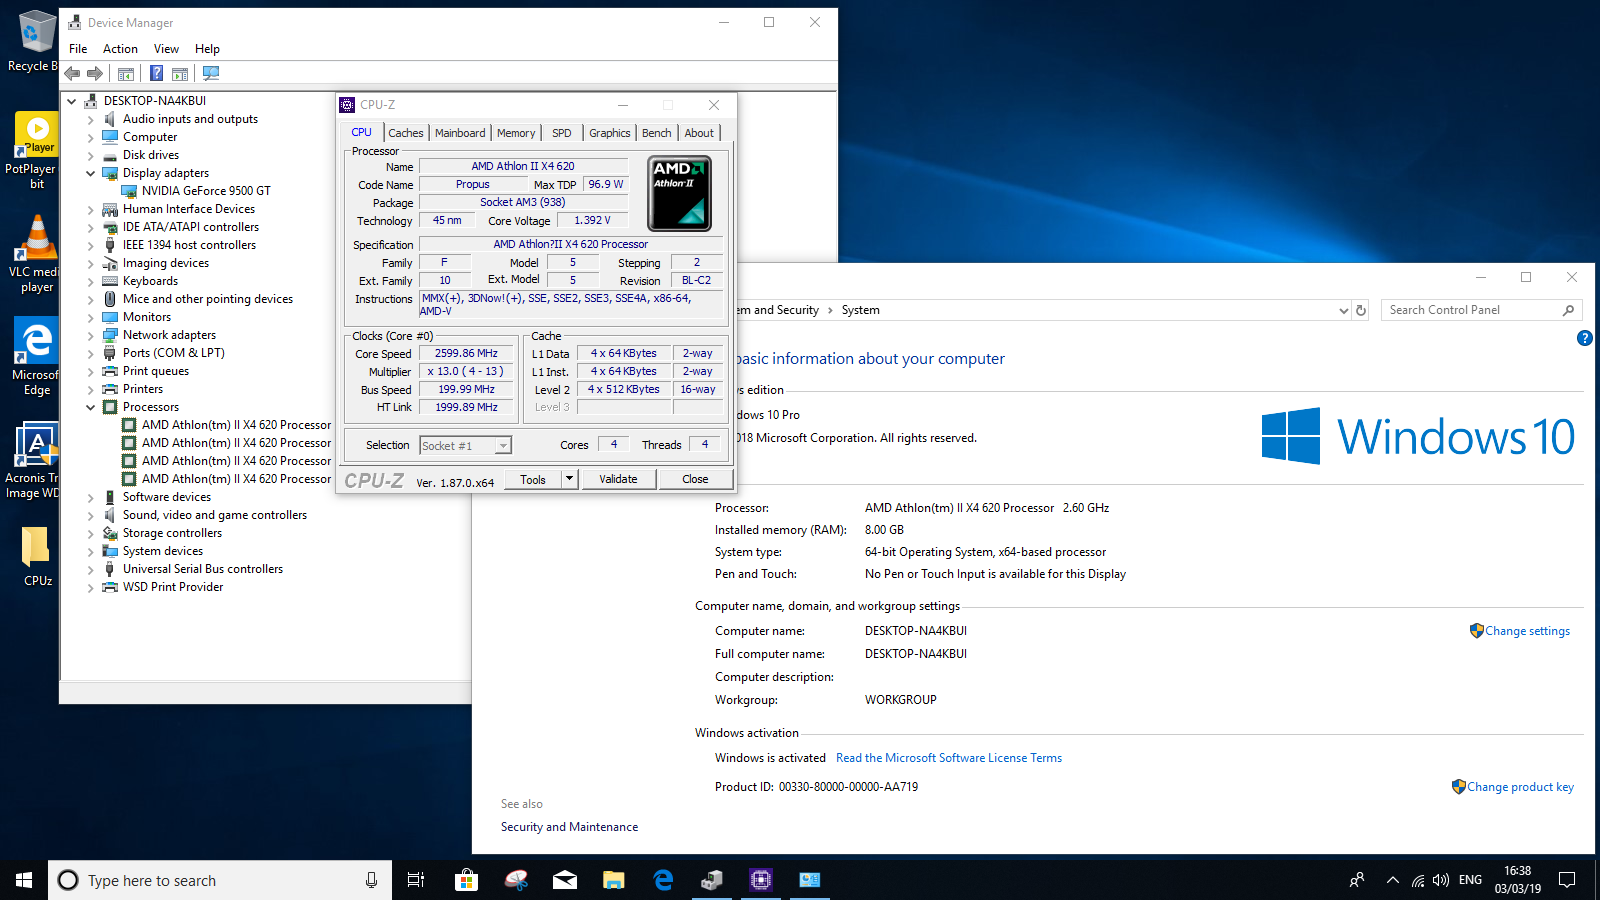Open the Action menu in Device Manager
Screen dimensions: 1600x900
point(120,49)
